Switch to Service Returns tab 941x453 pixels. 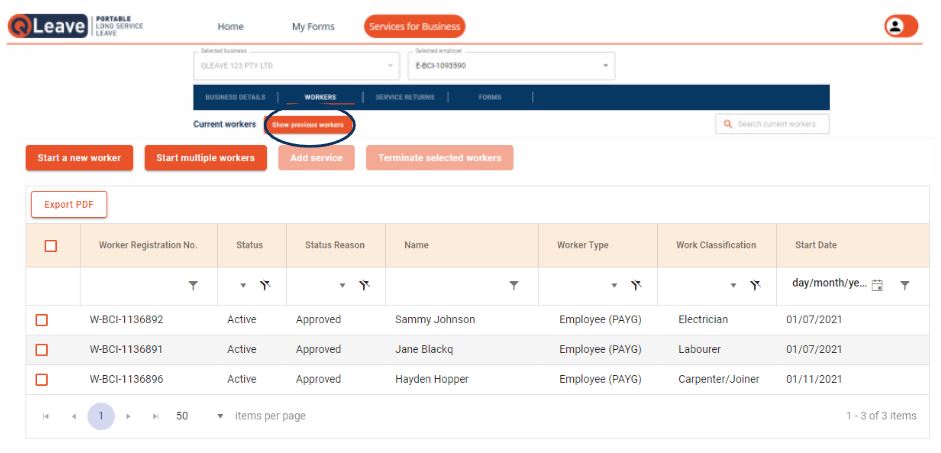405,97
